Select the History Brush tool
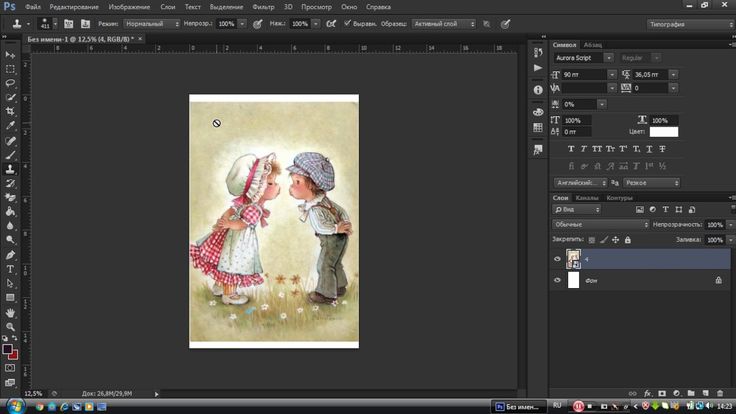Viewport: 736px width, 414px height. pyautogui.click(x=10, y=184)
